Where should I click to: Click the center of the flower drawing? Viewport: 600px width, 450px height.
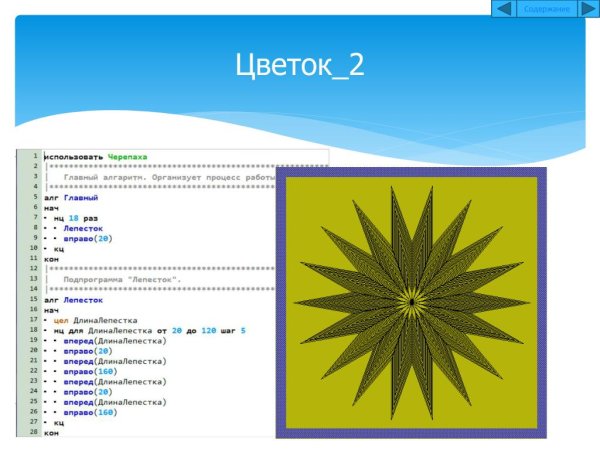click(x=411, y=302)
